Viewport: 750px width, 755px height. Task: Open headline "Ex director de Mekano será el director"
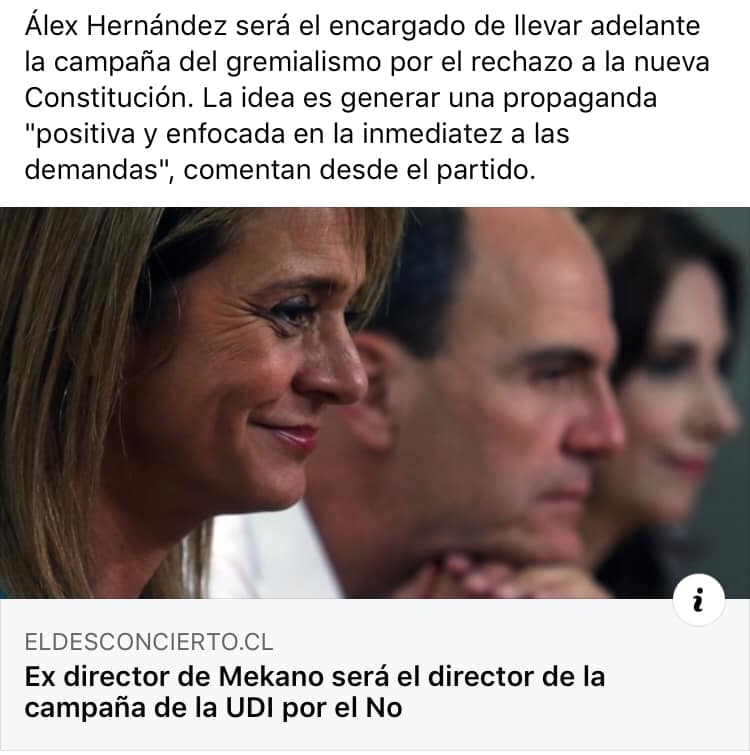(x=315, y=677)
